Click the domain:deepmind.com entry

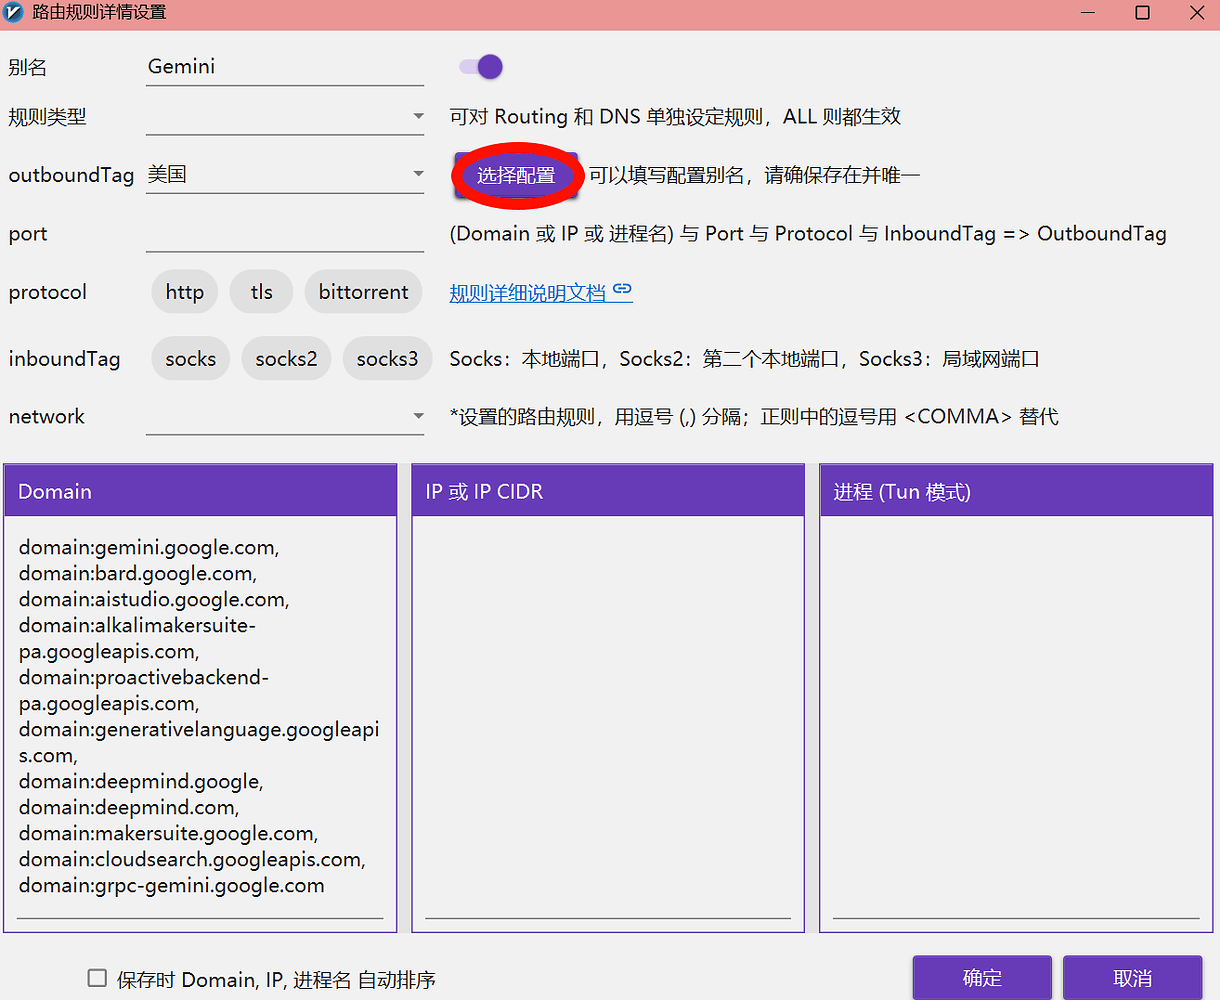pos(129,808)
